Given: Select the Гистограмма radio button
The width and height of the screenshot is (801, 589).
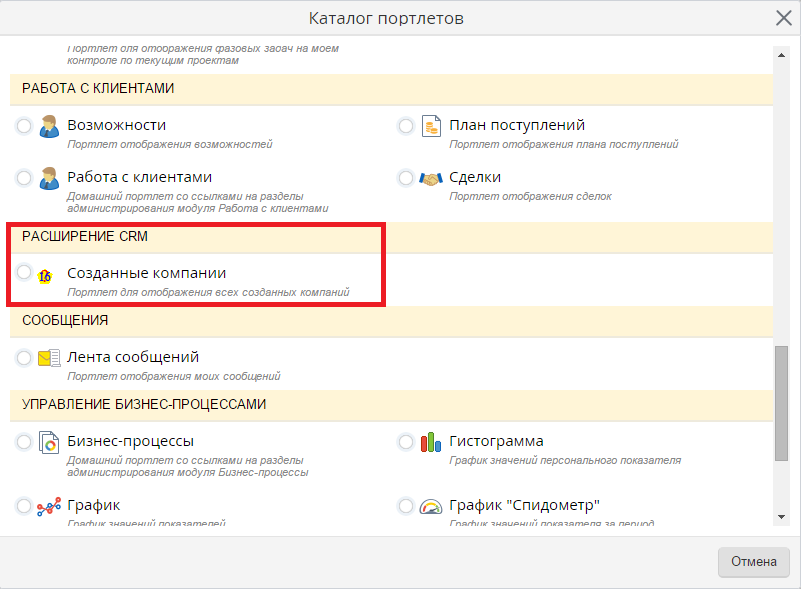Looking at the screenshot, I should click(x=406, y=442).
